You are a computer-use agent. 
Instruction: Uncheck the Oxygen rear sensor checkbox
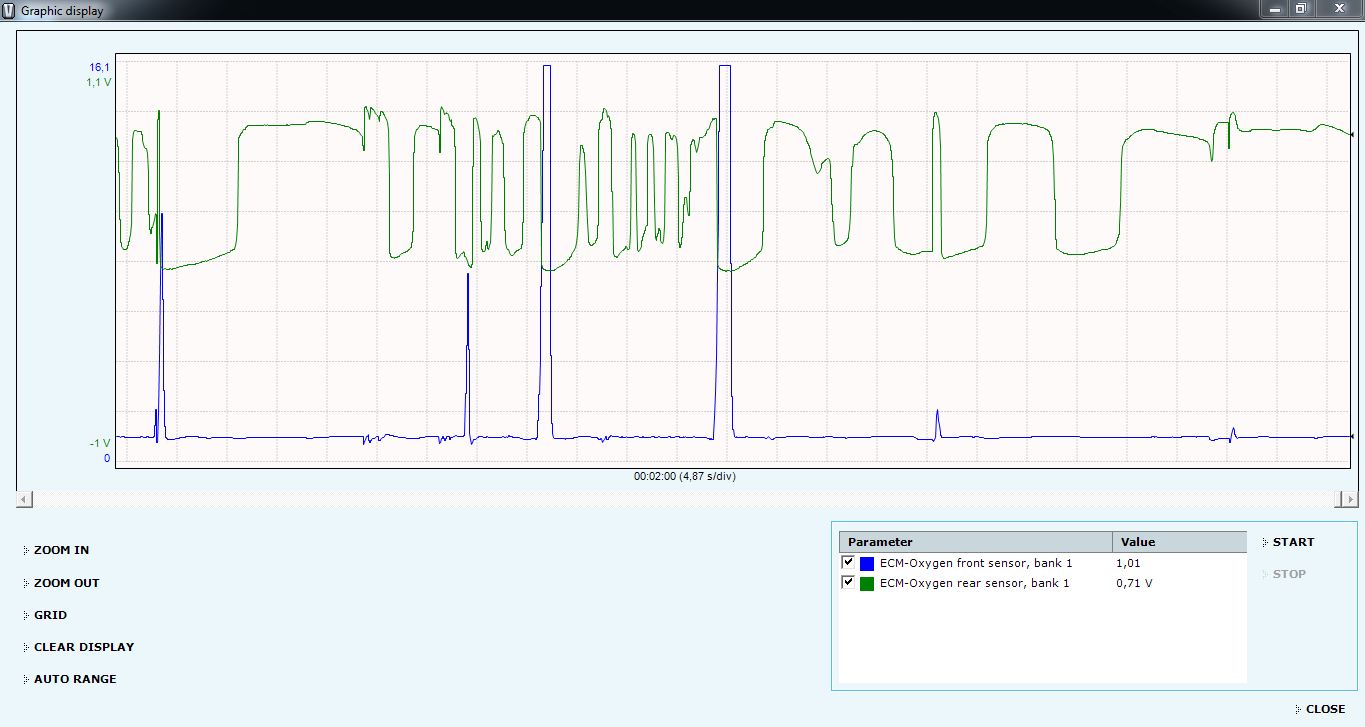[849, 582]
